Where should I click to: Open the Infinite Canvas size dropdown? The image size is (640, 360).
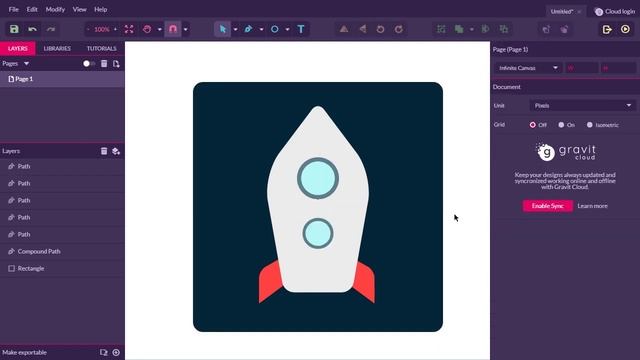tap(528, 68)
